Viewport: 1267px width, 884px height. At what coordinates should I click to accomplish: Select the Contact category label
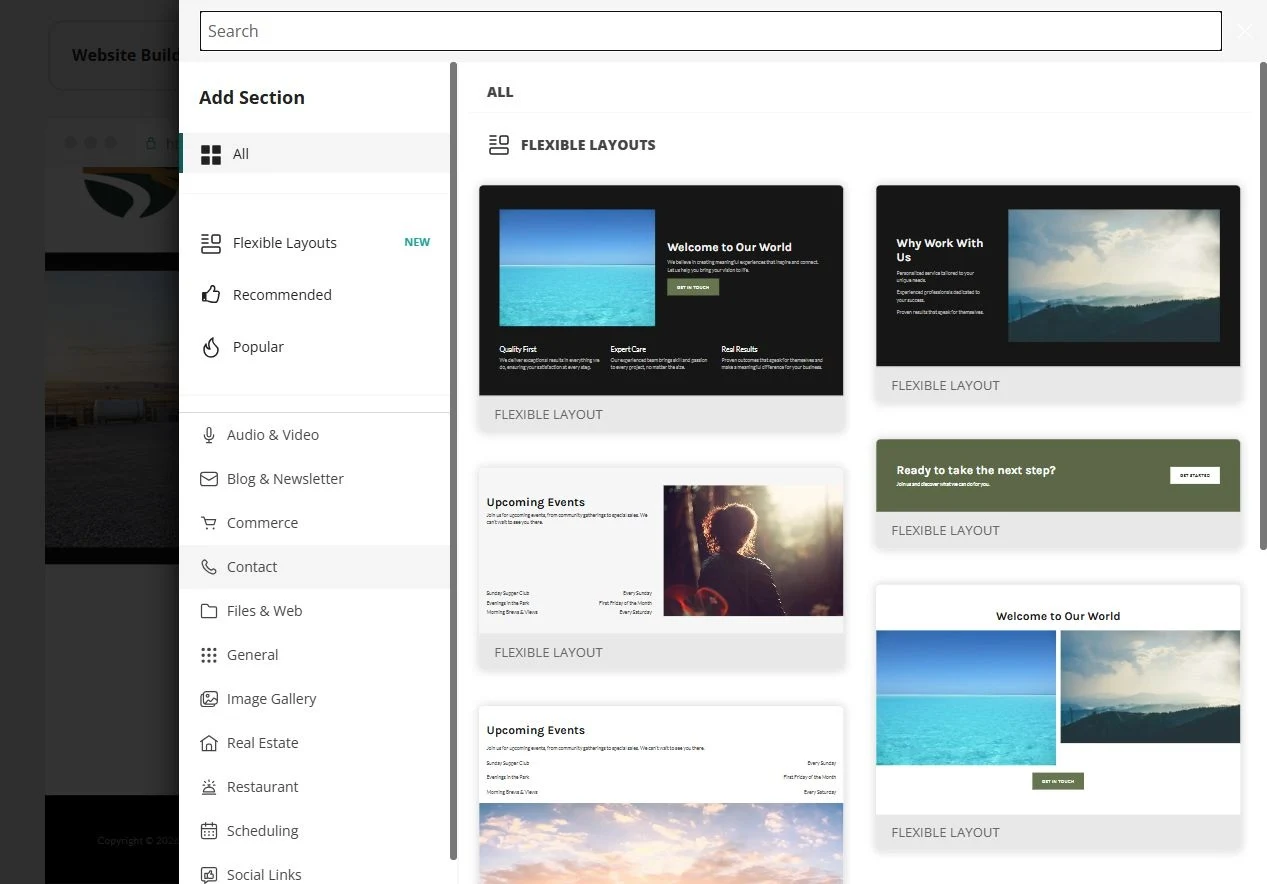tap(252, 567)
